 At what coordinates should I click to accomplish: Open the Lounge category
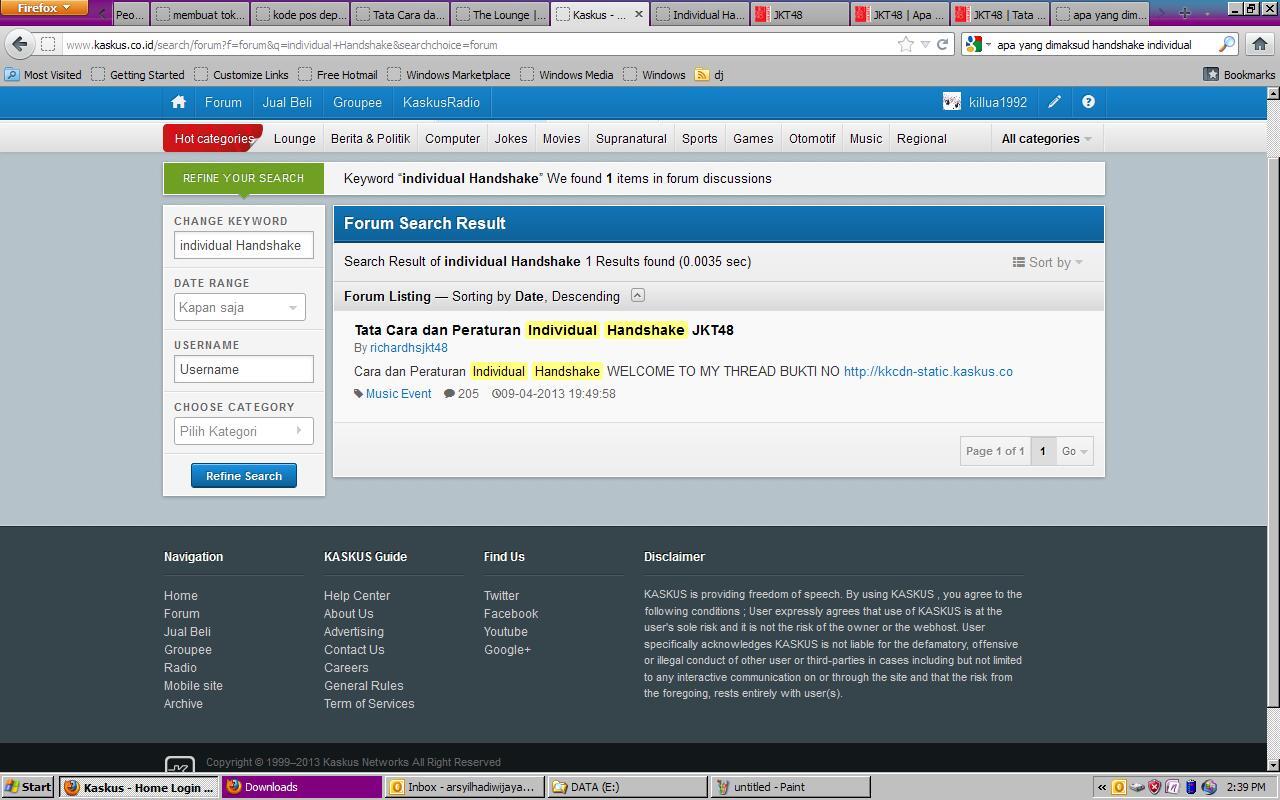(294, 139)
